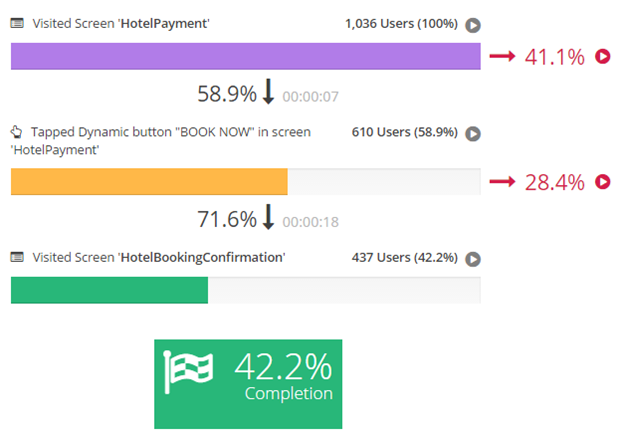Viewport: 624px width, 433px height.
Task: Click the gray play icon next to 437 Users
Action: (x=473, y=259)
